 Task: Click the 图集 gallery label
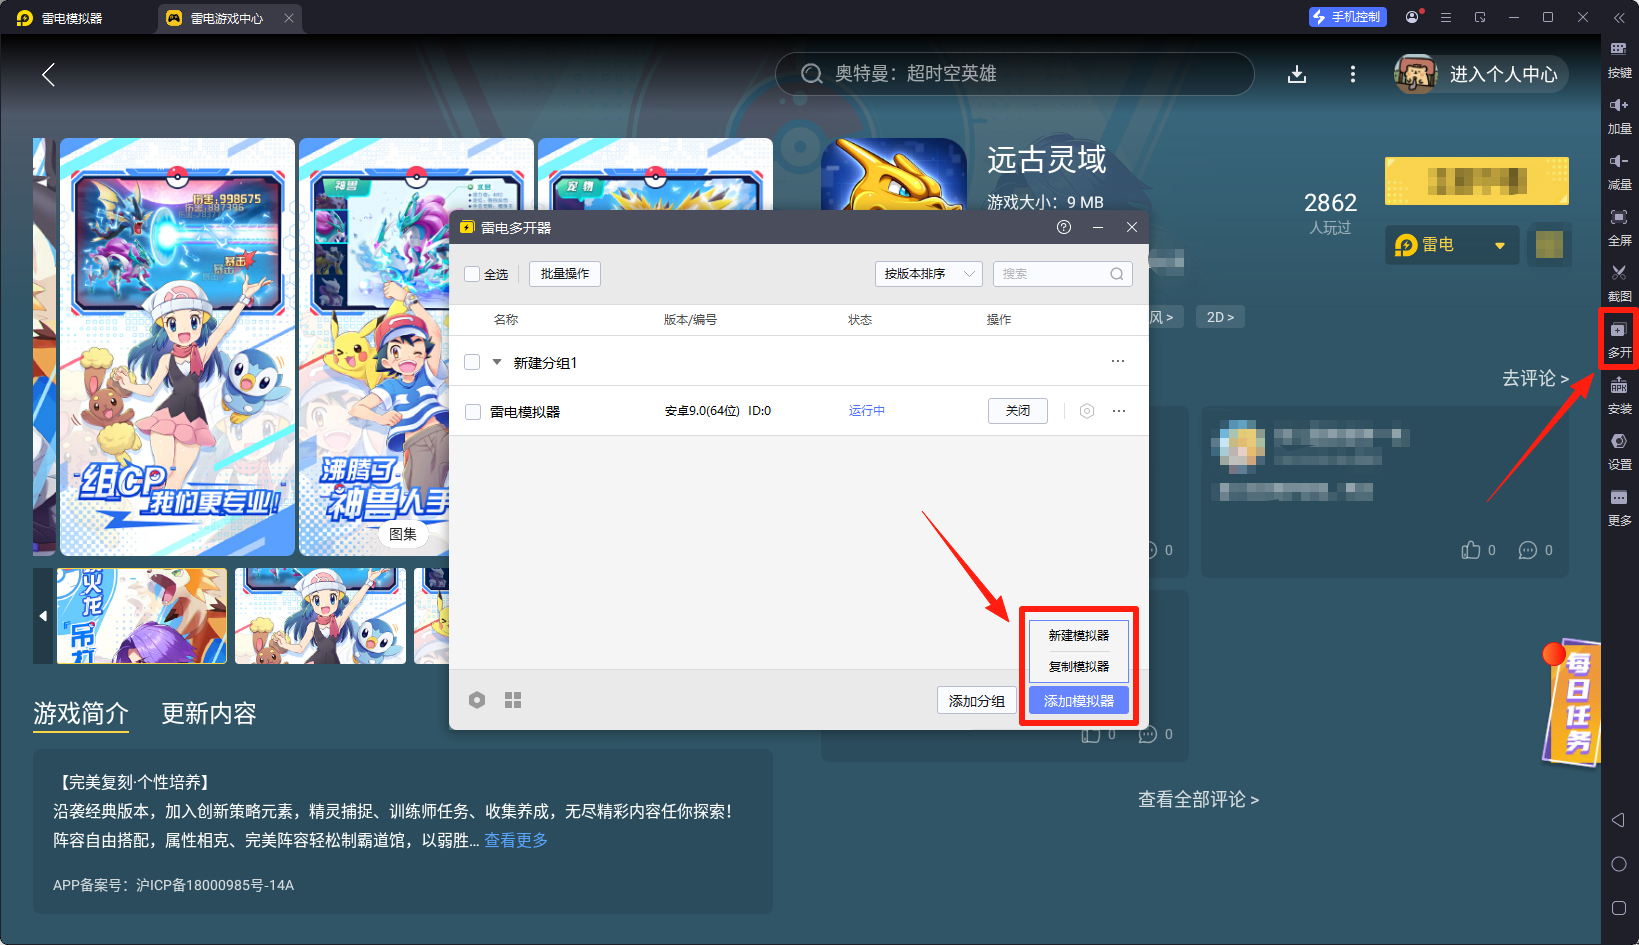(403, 534)
